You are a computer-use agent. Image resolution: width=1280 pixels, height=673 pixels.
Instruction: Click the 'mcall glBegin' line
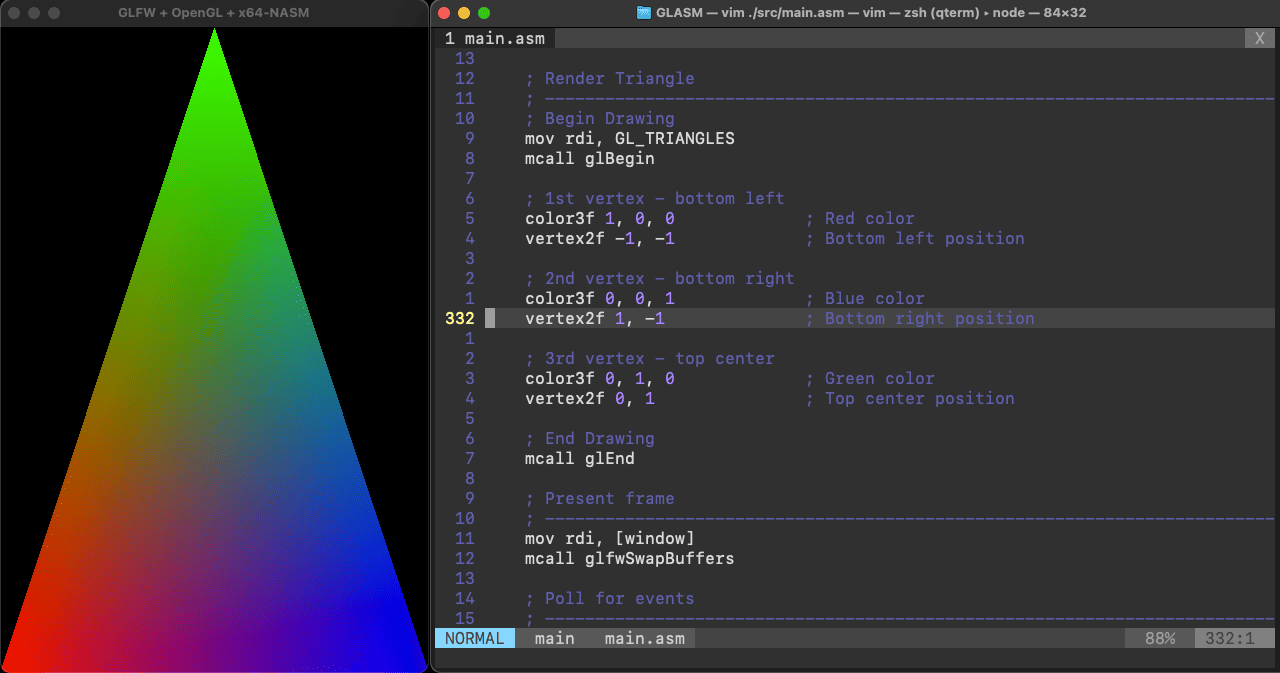pos(590,159)
